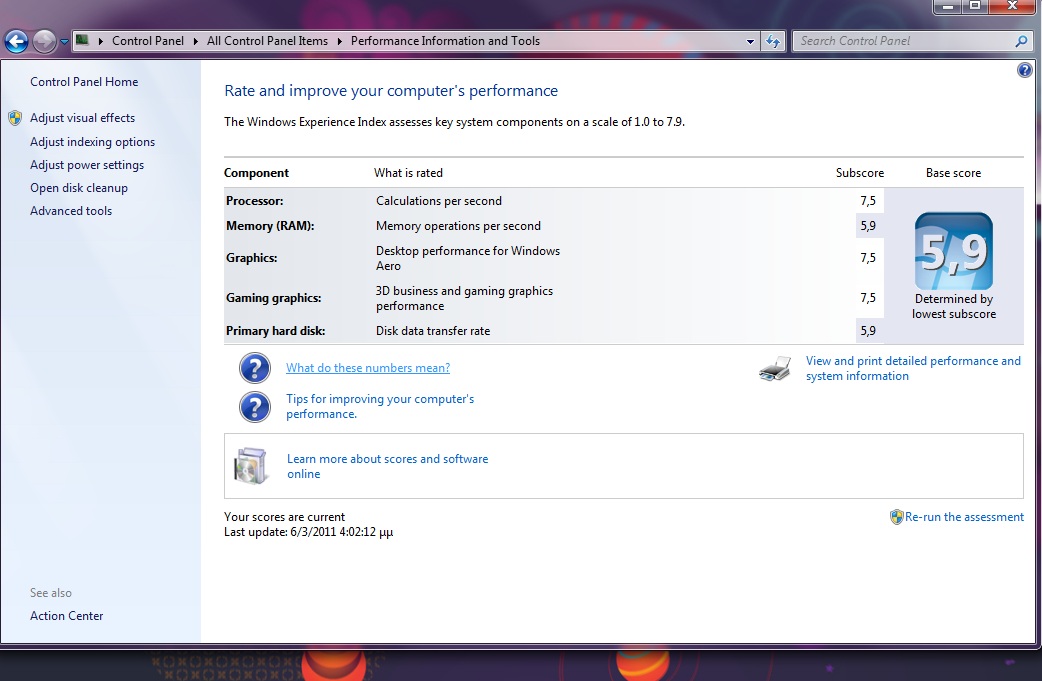1042x681 pixels.
Task: Open help via blue question mark
Action: [x=1025, y=70]
